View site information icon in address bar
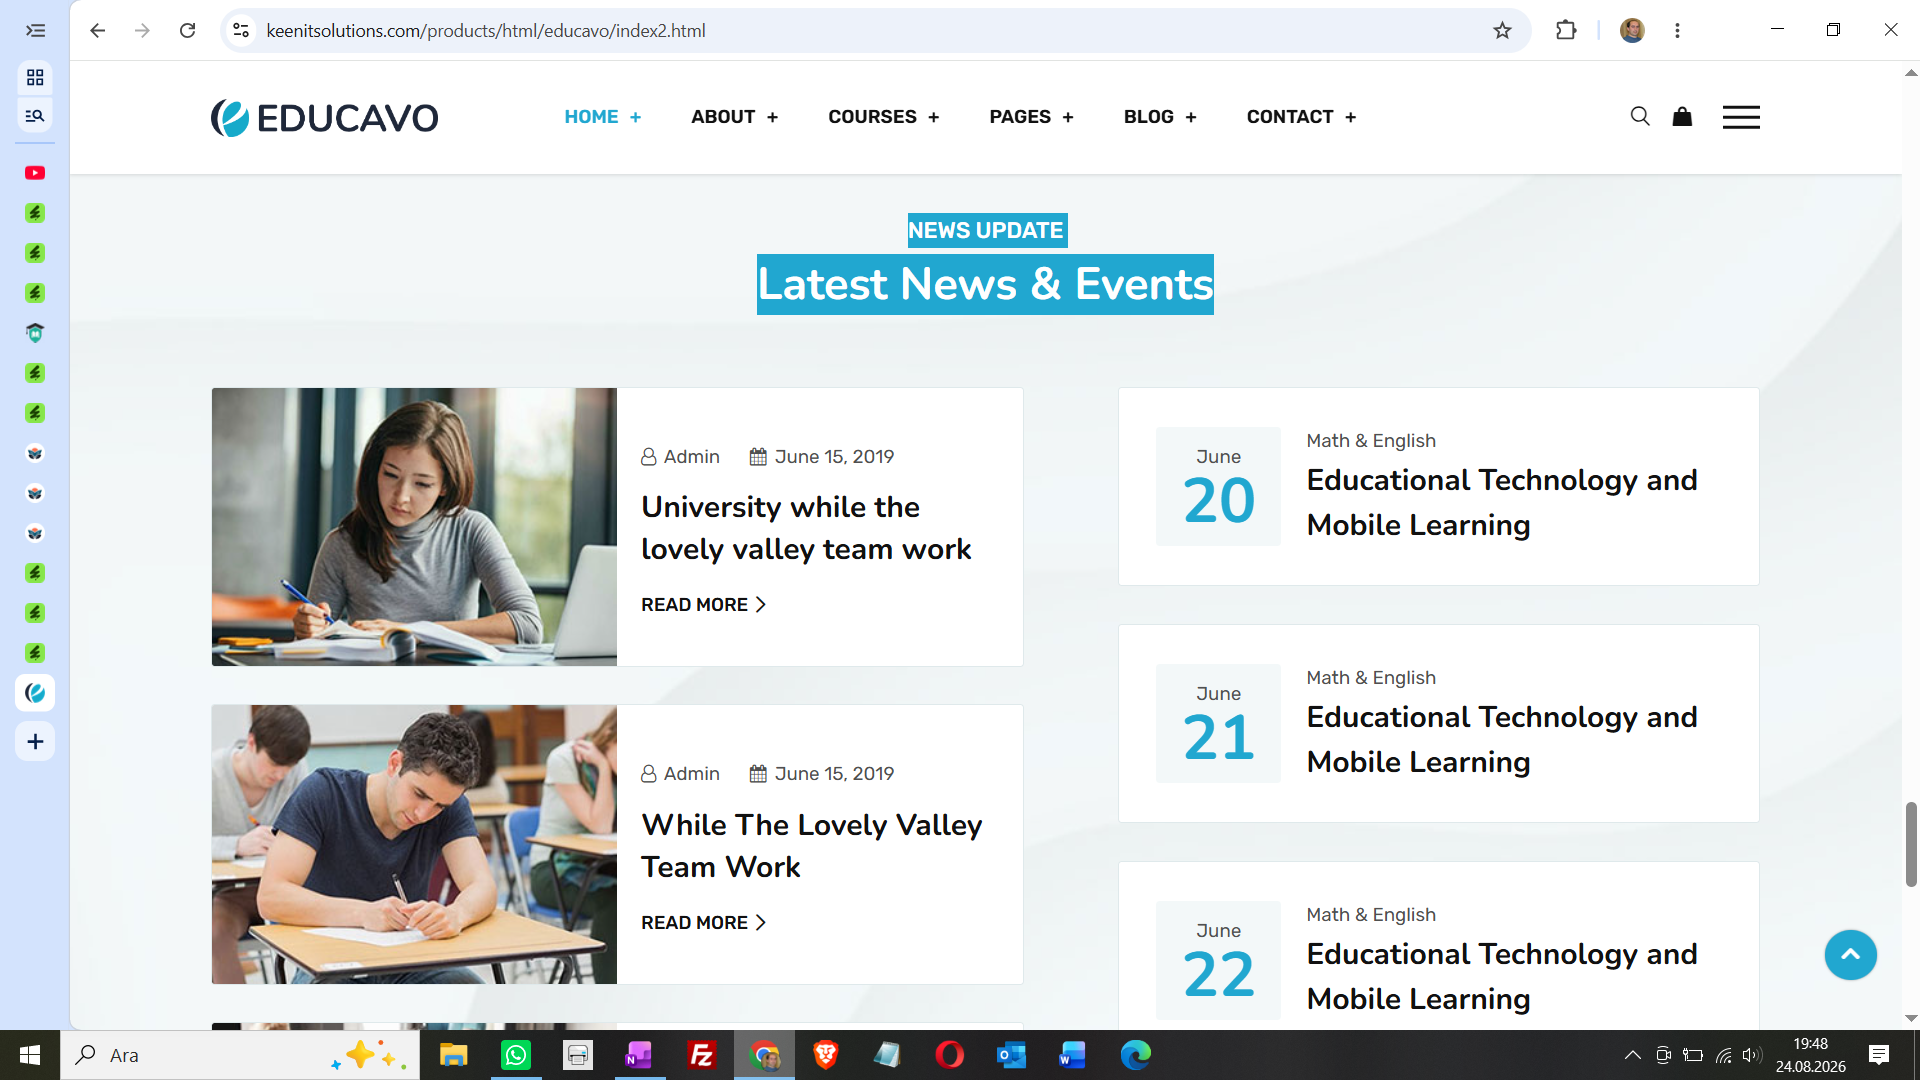 [x=241, y=30]
